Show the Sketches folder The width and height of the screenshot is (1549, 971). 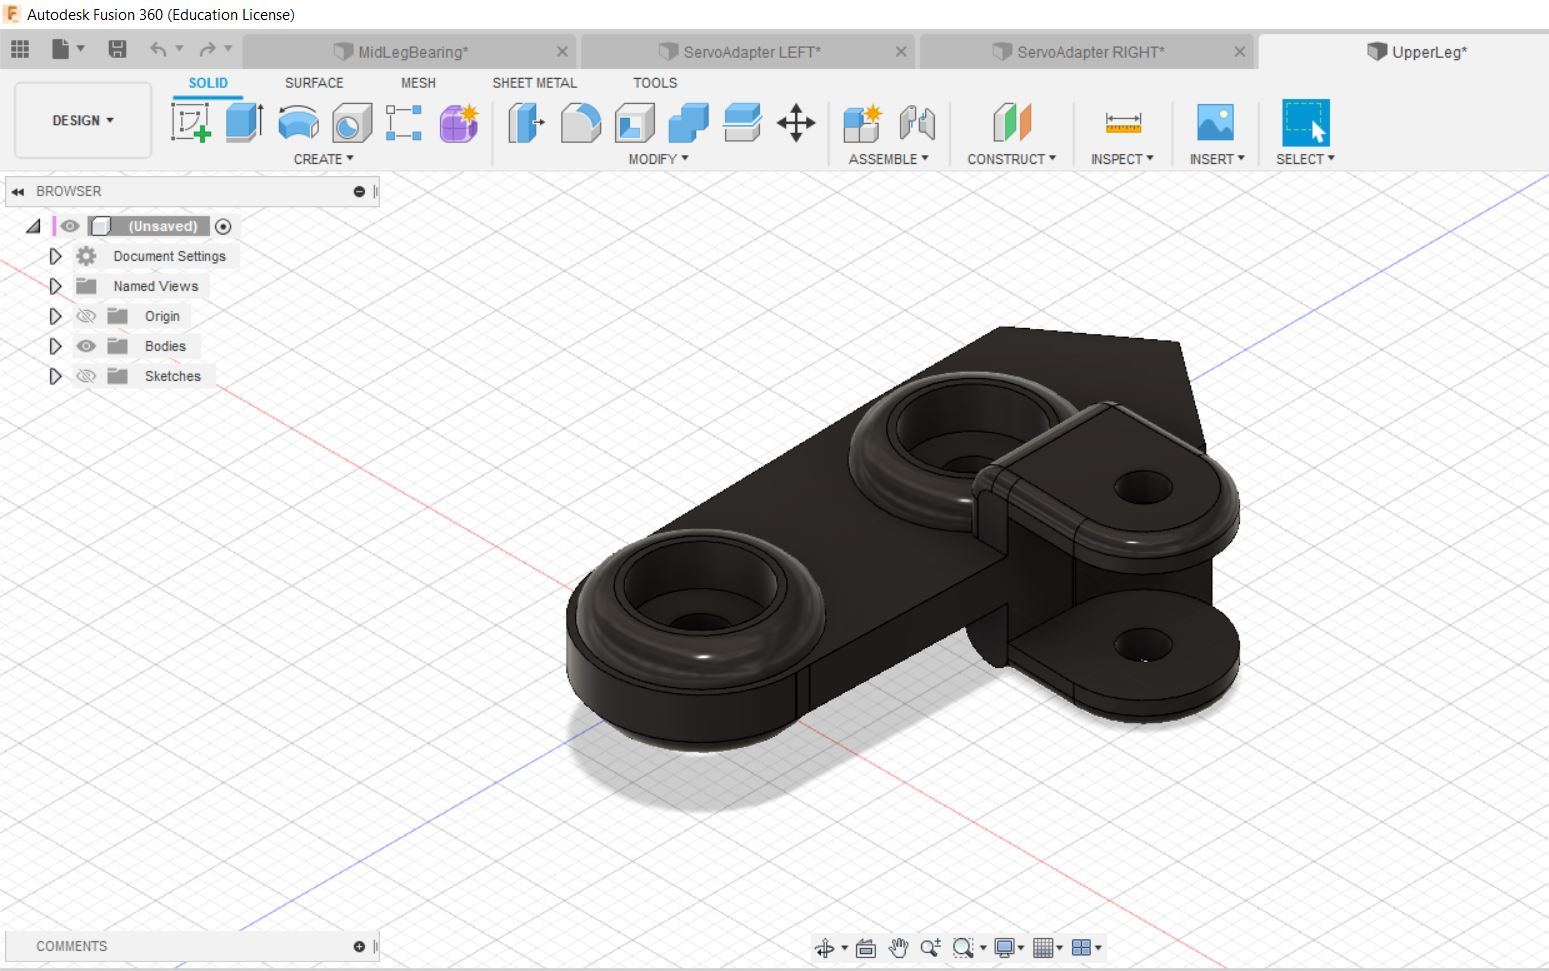[x=86, y=376]
